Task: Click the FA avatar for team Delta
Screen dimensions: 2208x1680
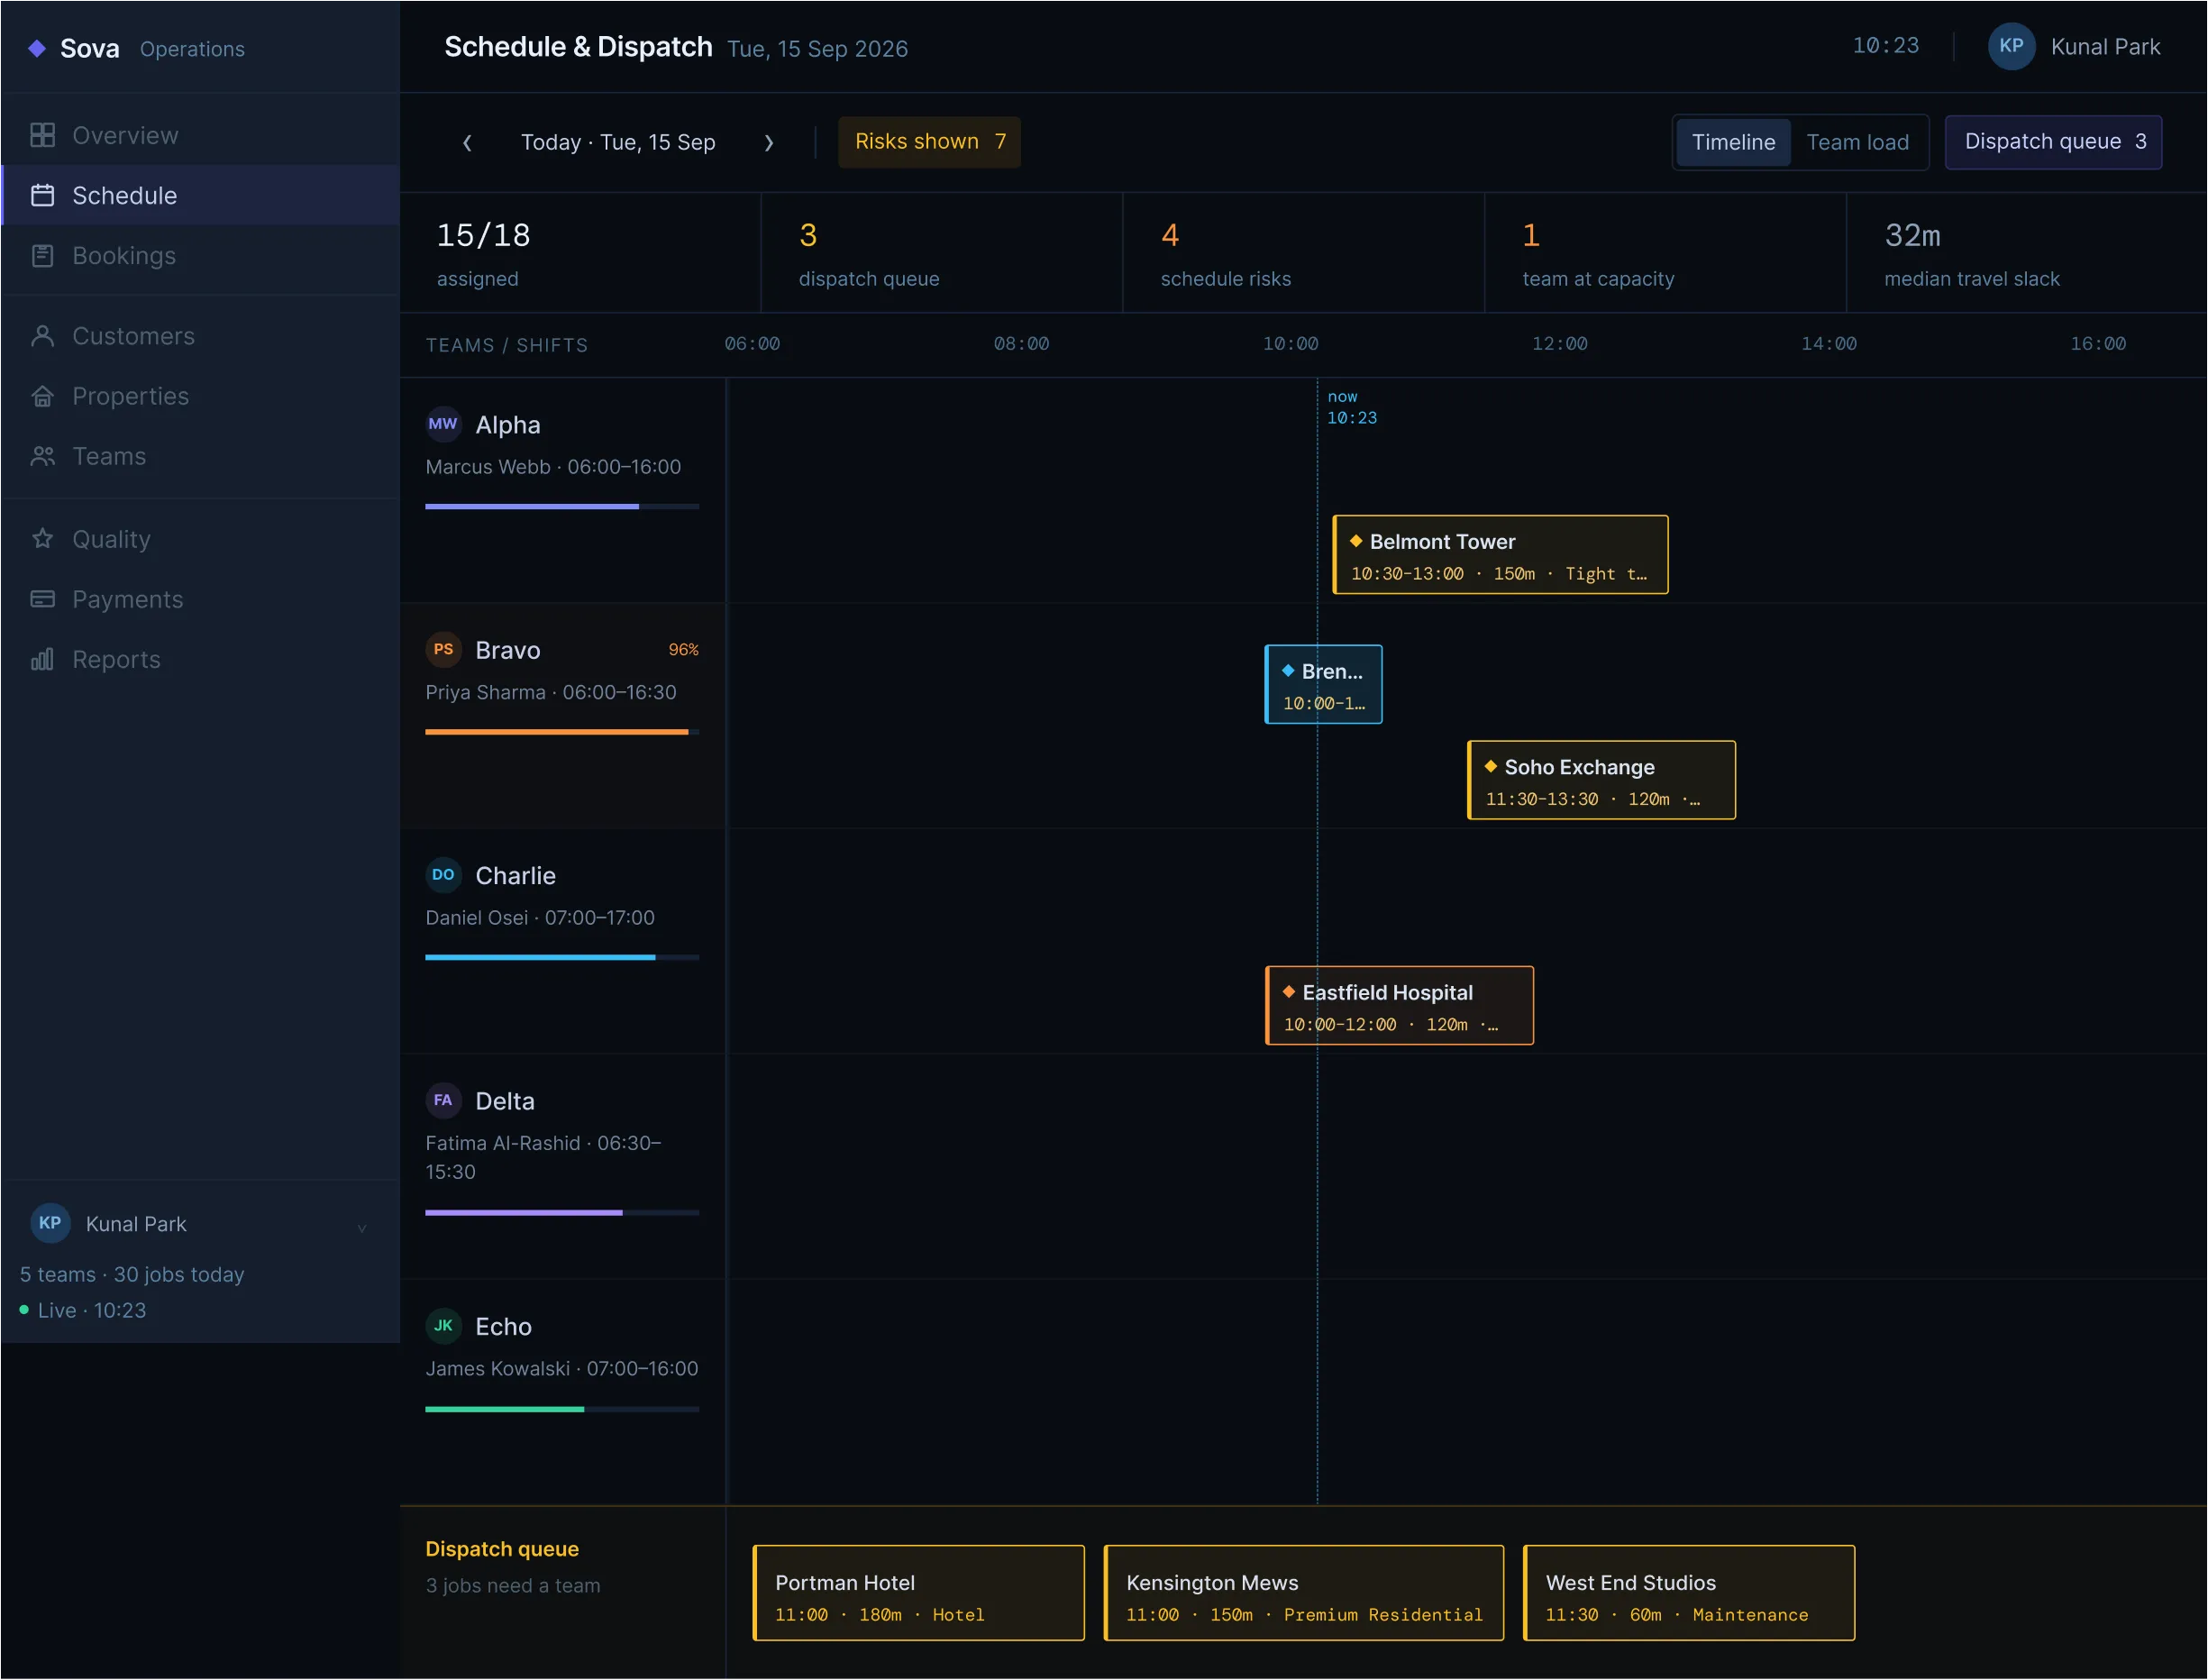Action: 443,1100
